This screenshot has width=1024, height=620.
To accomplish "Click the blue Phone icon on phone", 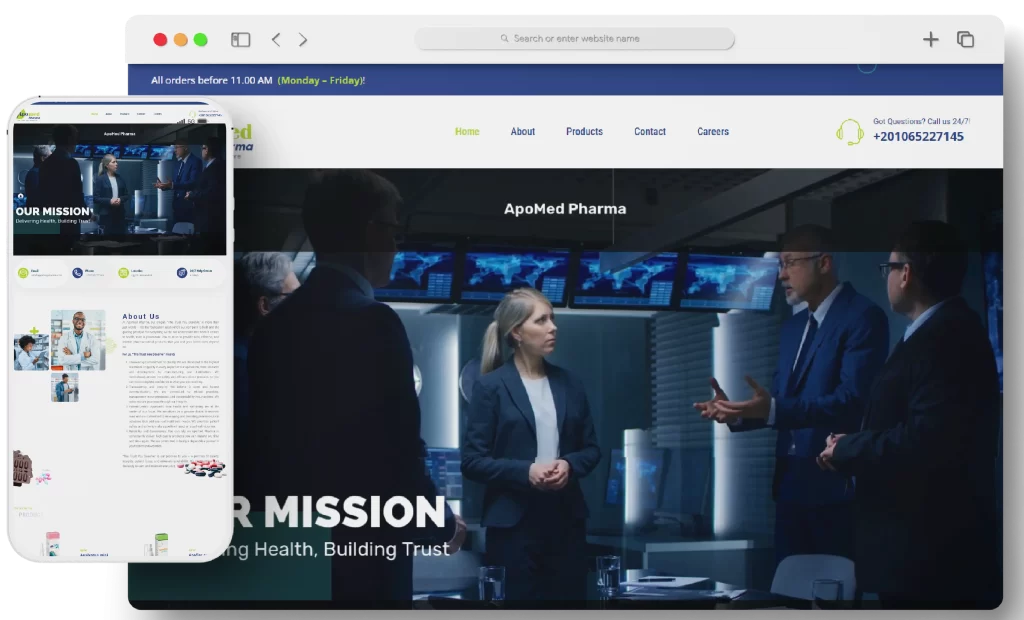I will (76, 272).
